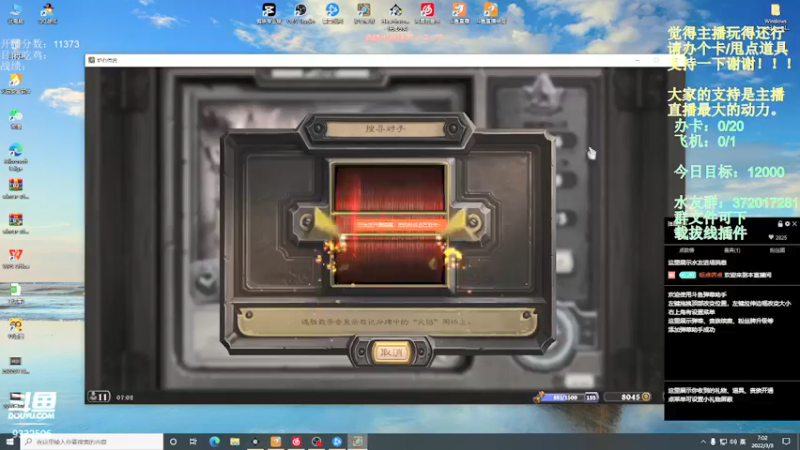The image size is (800, 450).
Task: Click the heart popularity counter 2825
Action: [778, 237]
